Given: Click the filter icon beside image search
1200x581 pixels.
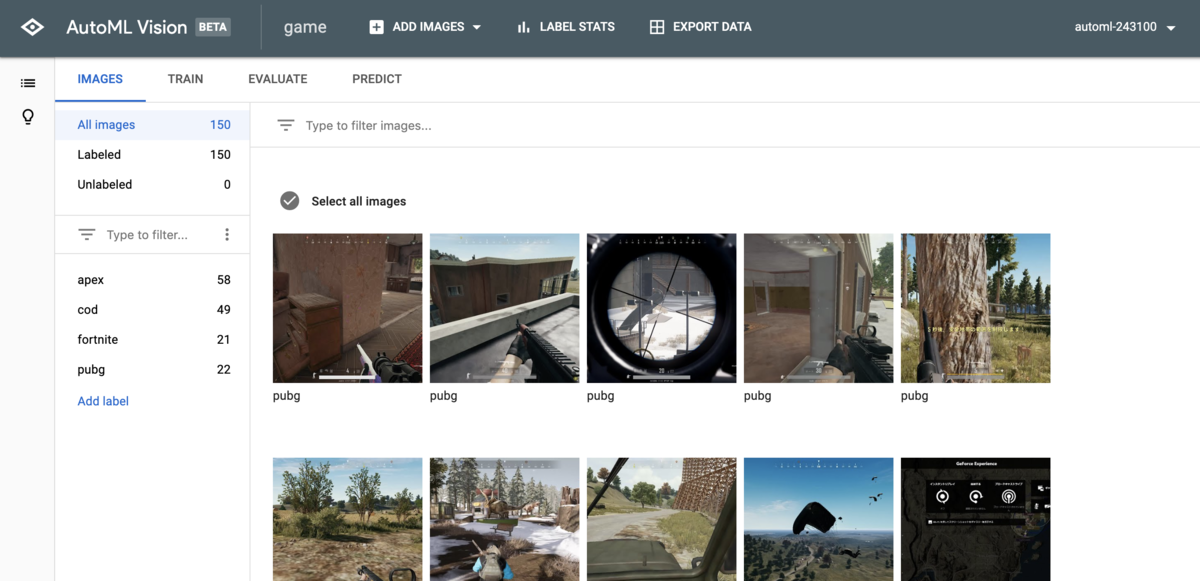Looking at the screenshot, I should tap(286, 126).
